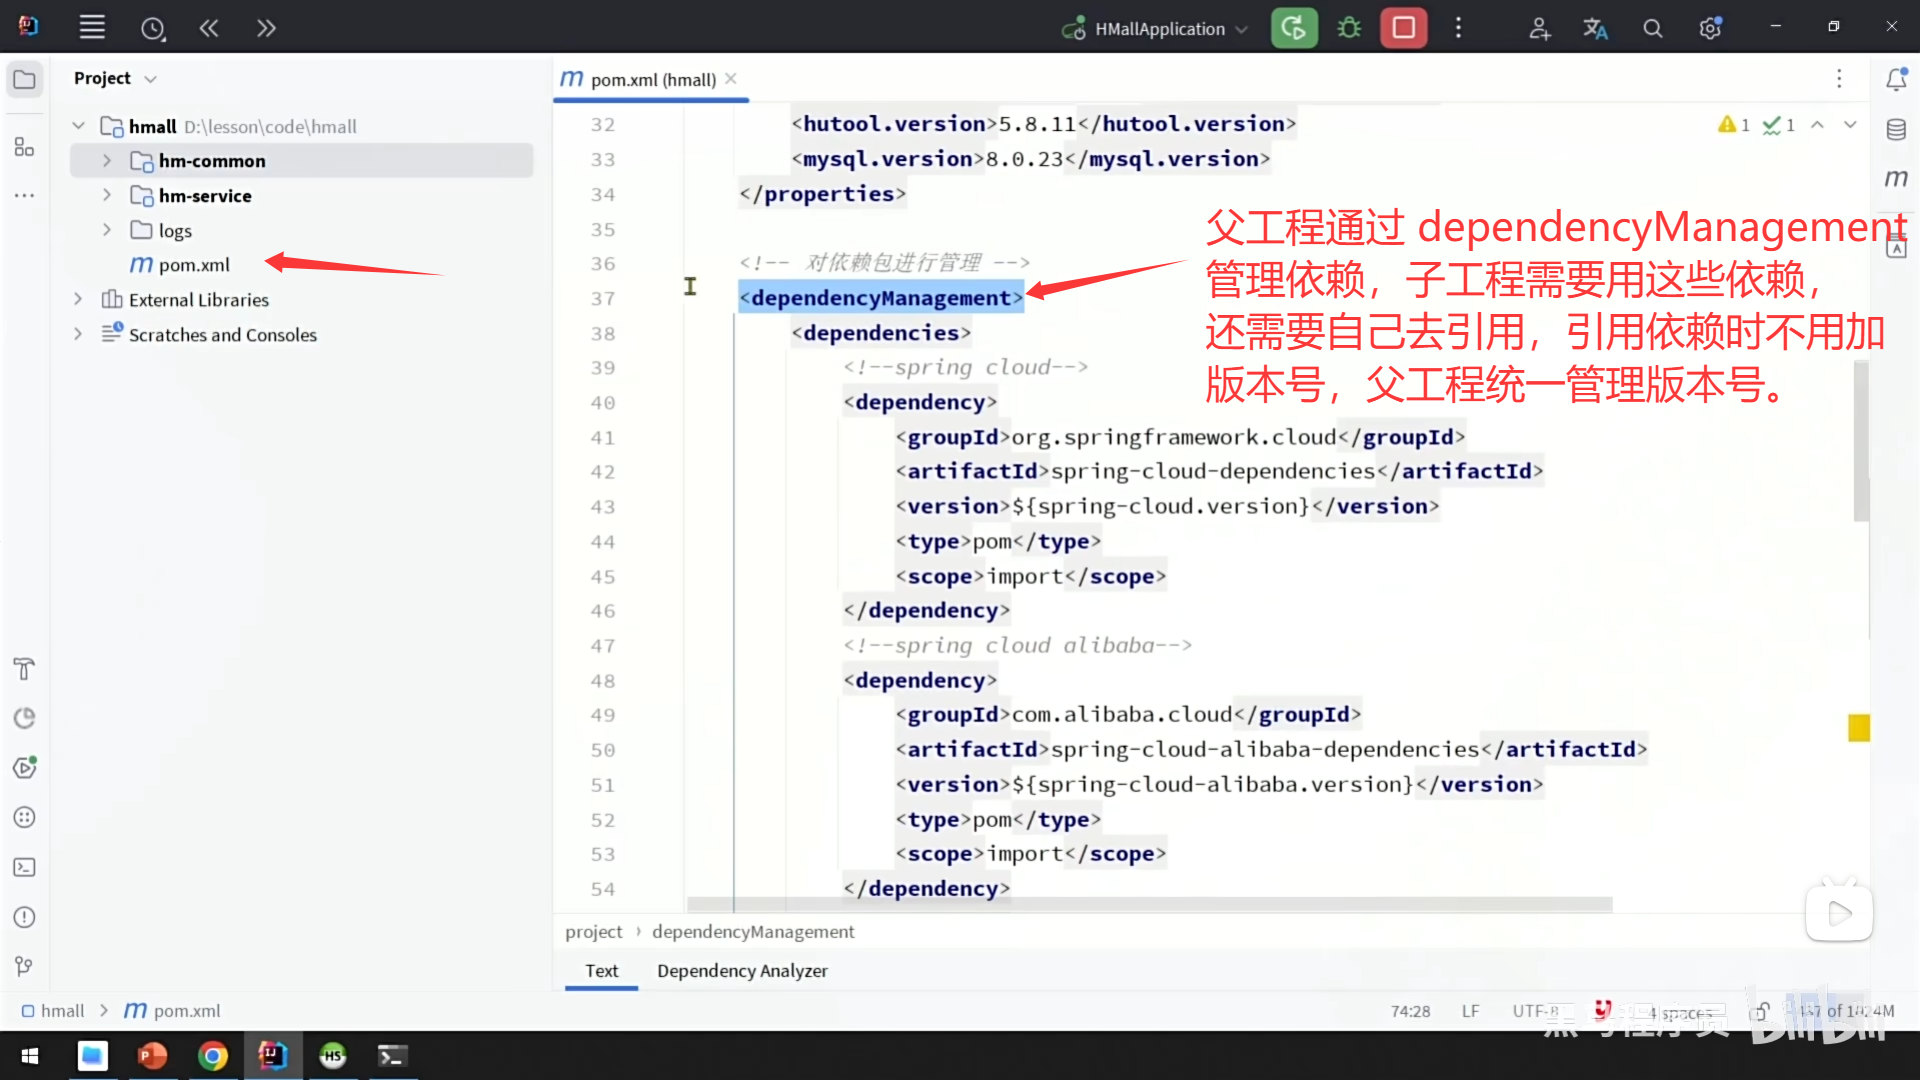Toggle the Project tool window folder icon
1920x1080 pixels.
click(24, 79)
